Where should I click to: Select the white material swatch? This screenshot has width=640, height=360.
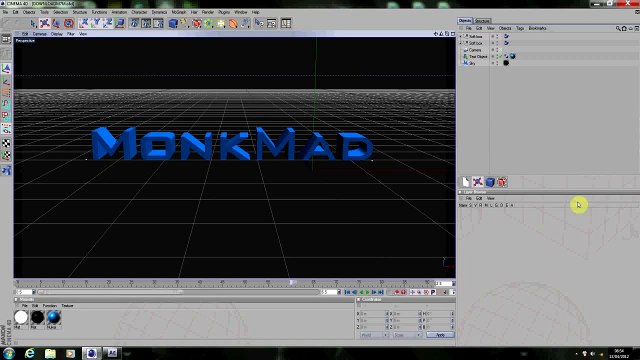click(x=21, y=317)
